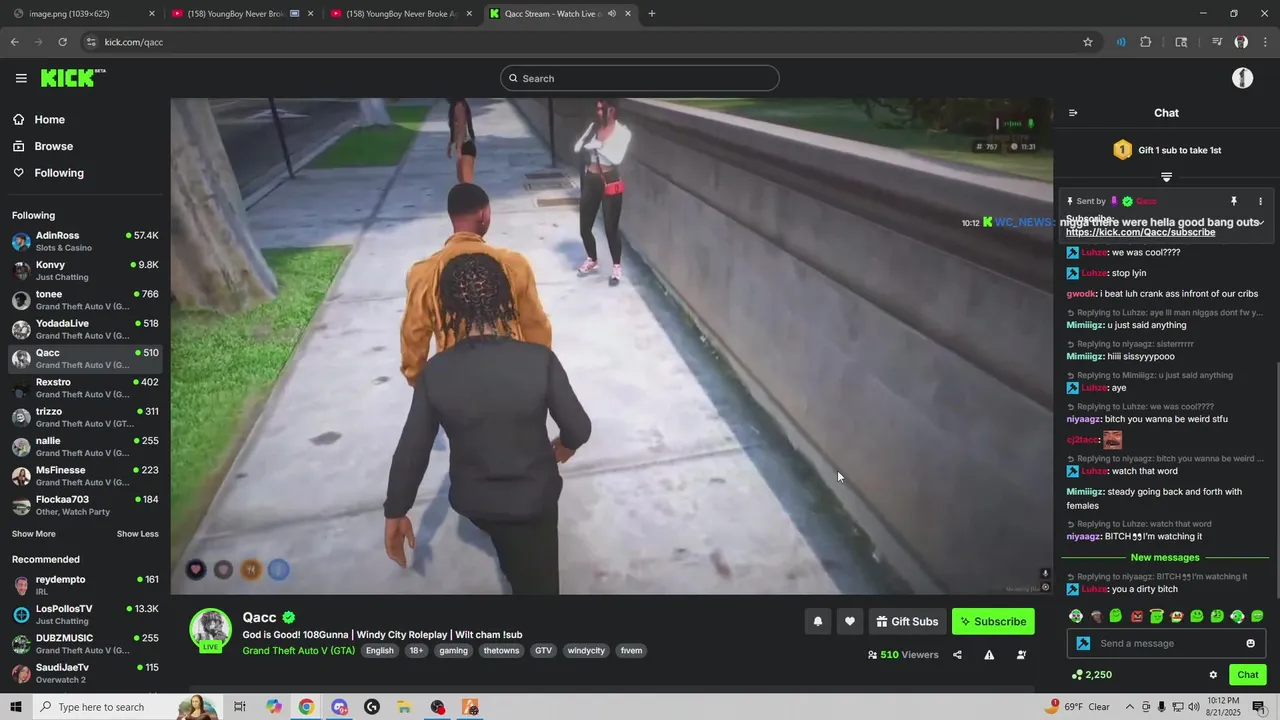Click the 510 Viewers count
Viewport: 1280px width, 720px height.
(903, 655)
